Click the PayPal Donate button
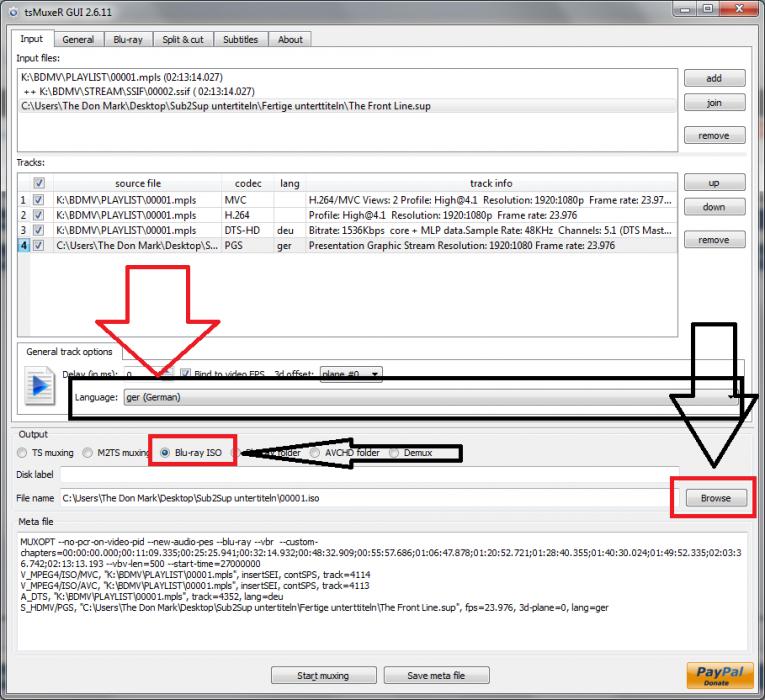 point(720,676)
